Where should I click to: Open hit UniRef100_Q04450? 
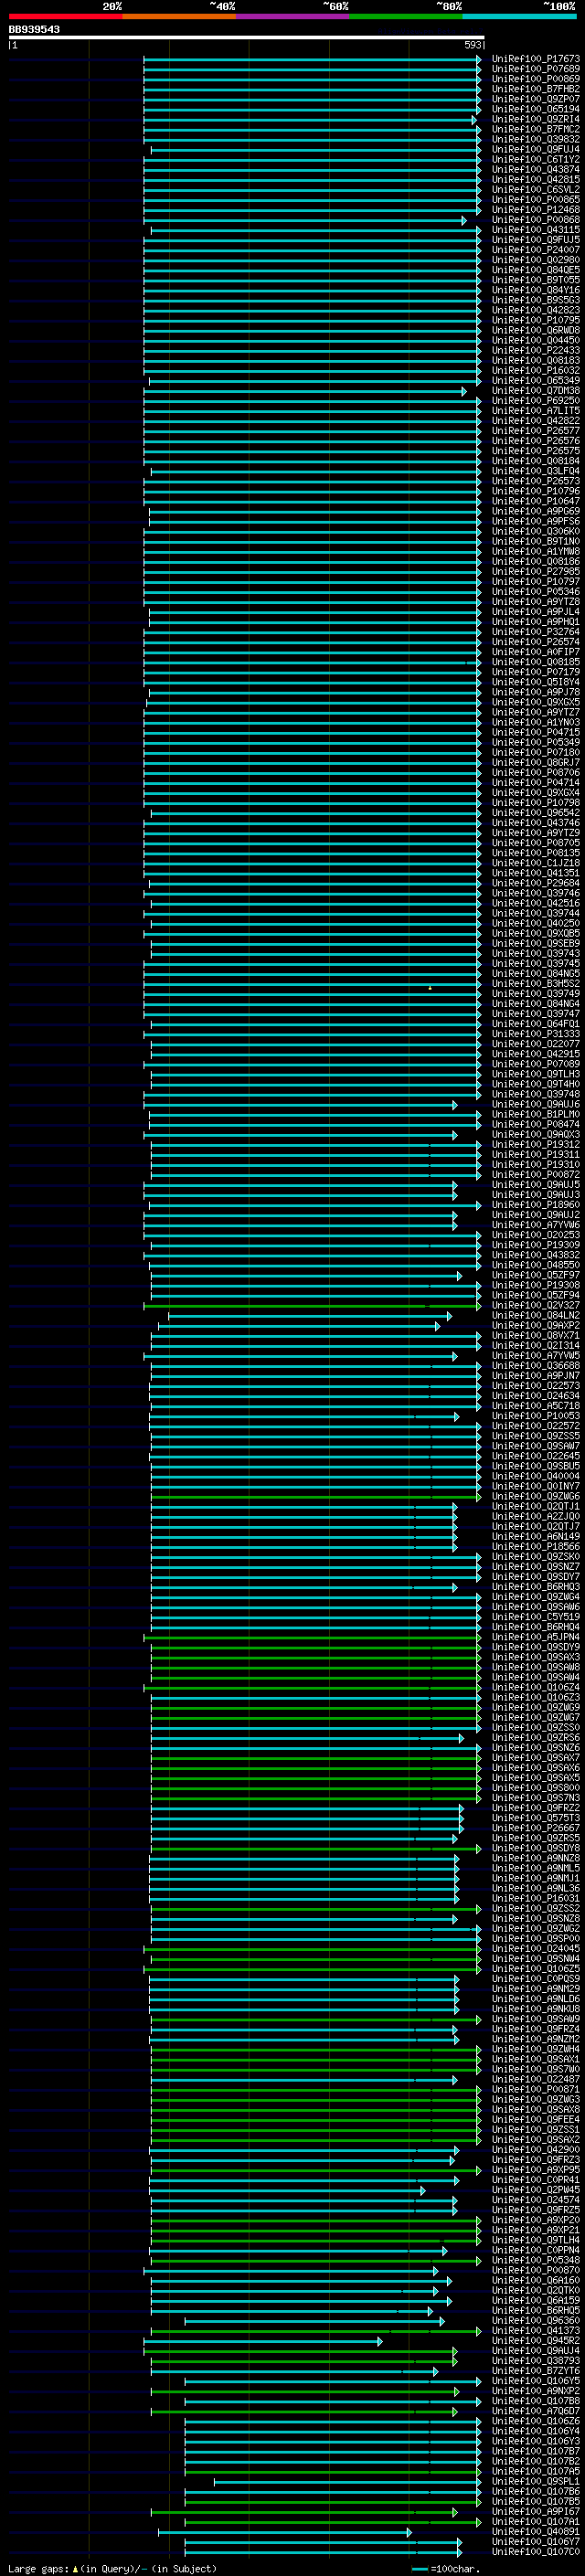point(536,340)
